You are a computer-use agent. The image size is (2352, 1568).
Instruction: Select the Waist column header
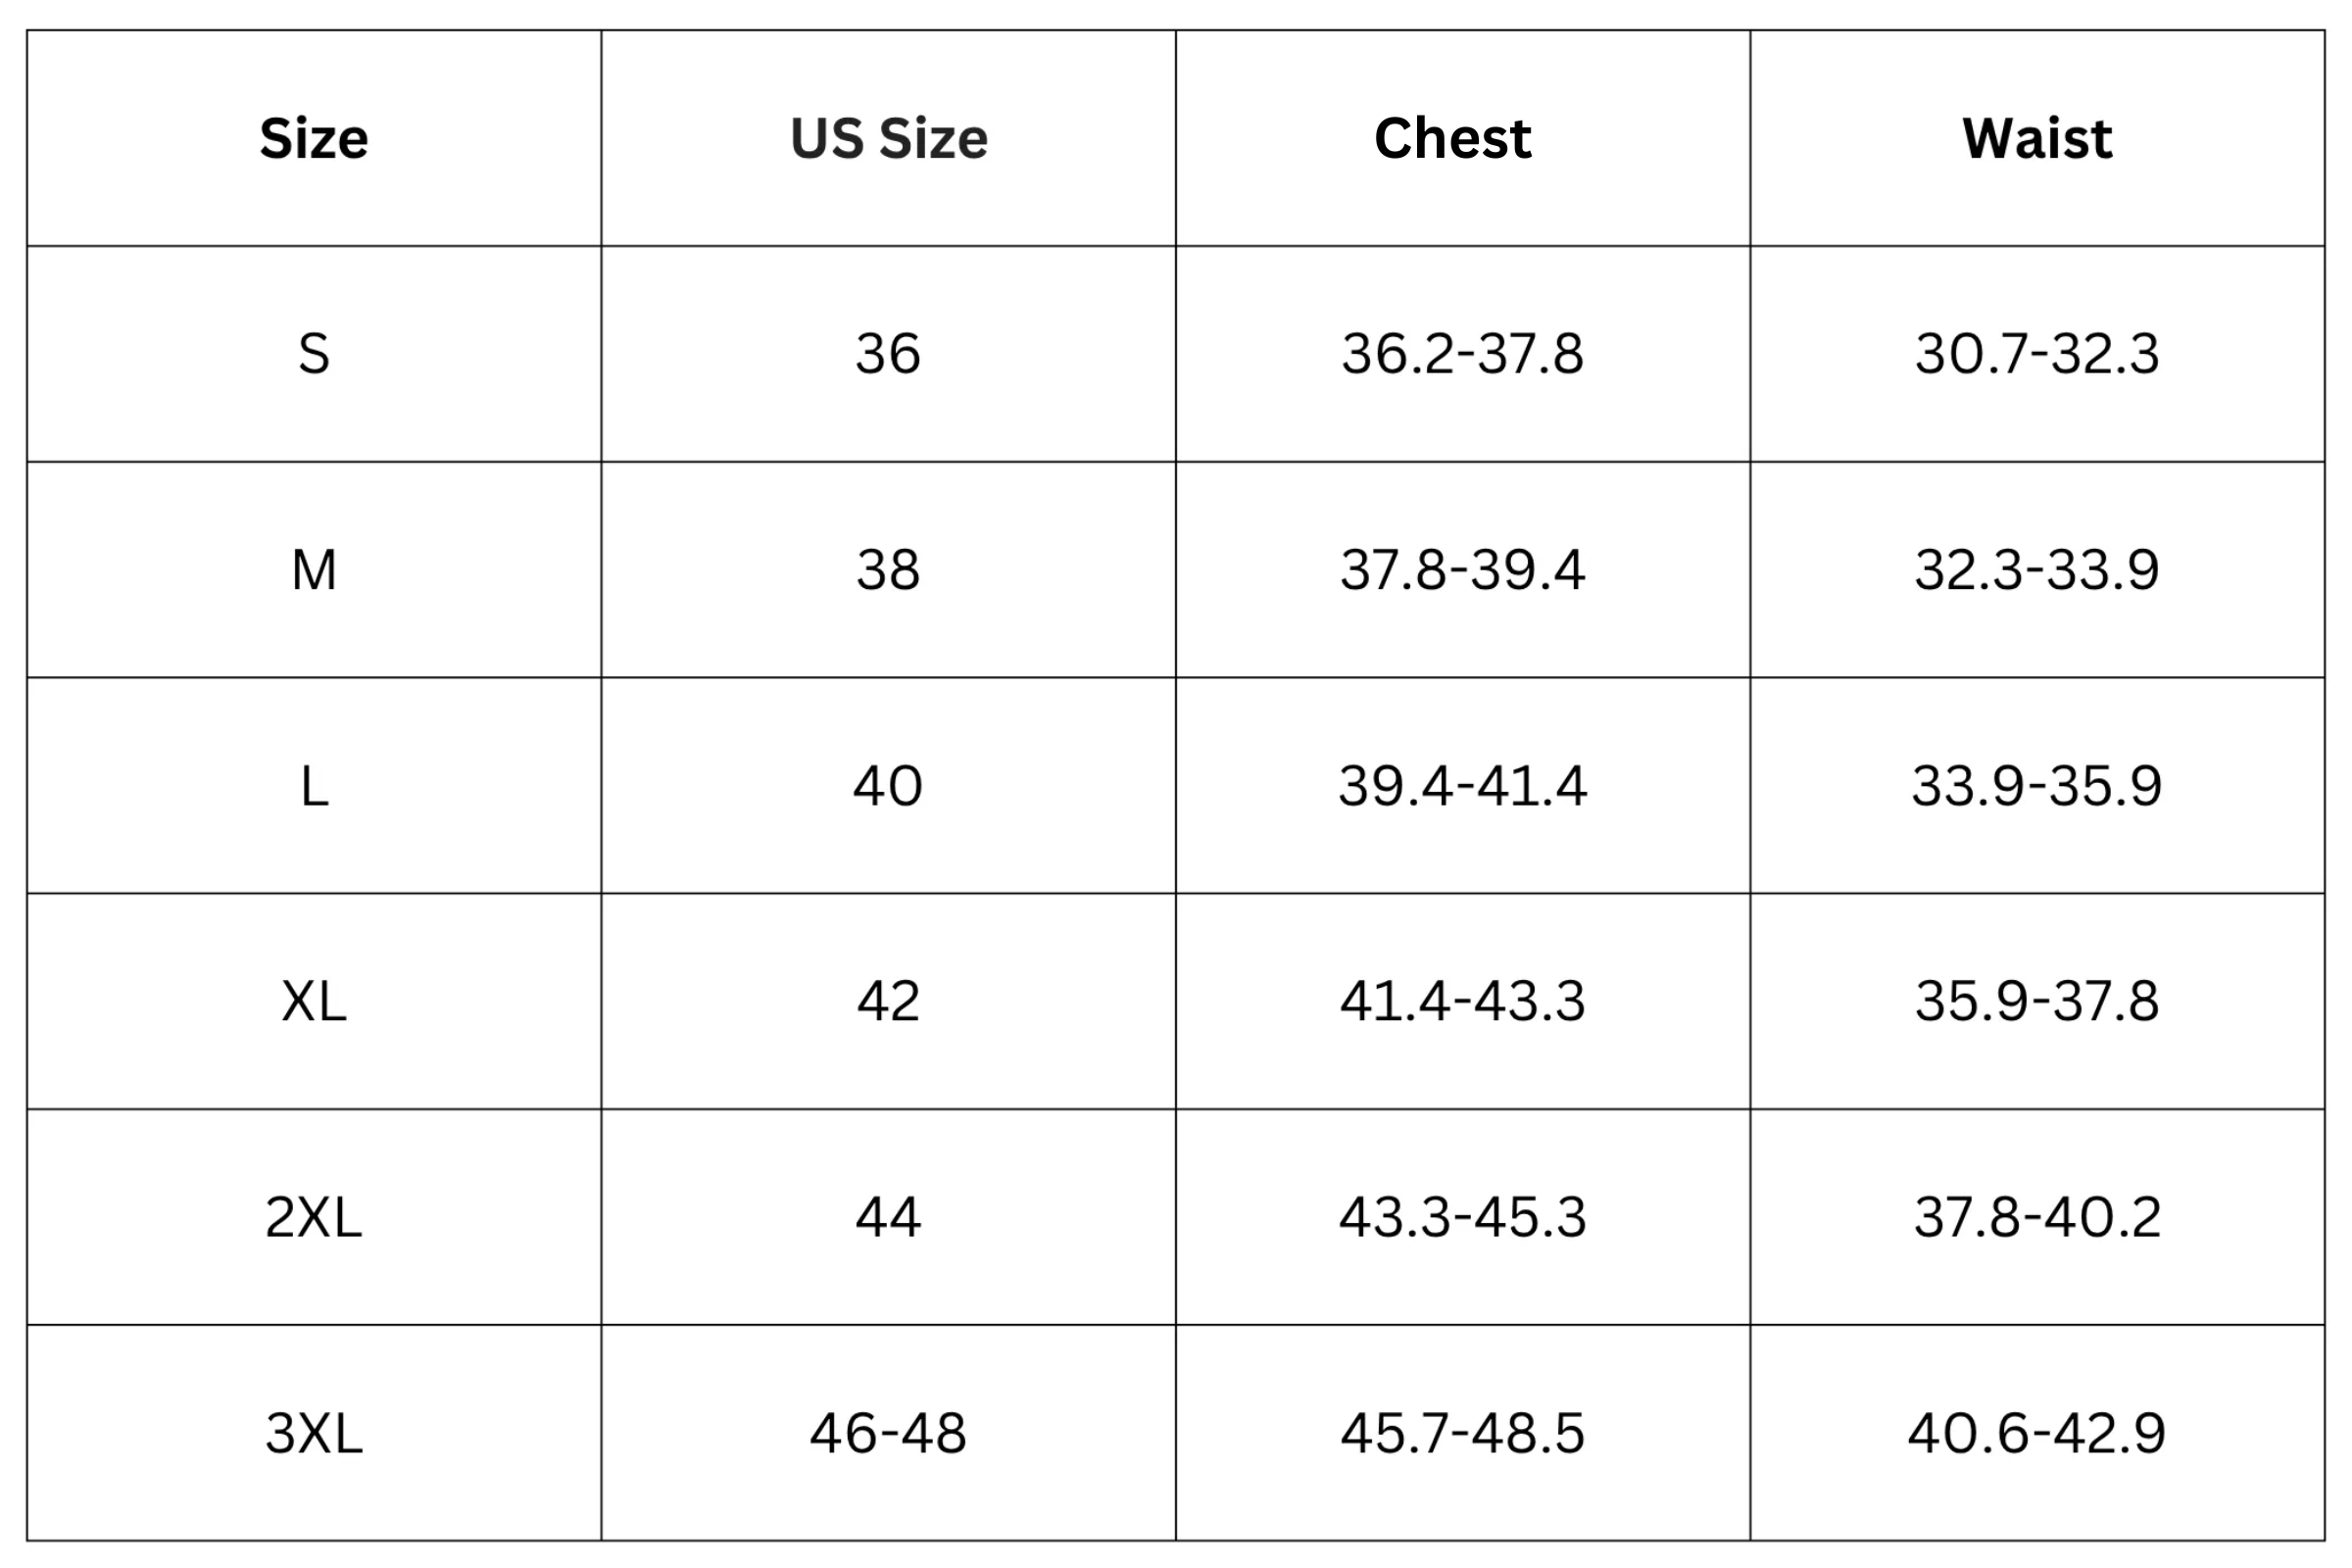point(2037,138)
